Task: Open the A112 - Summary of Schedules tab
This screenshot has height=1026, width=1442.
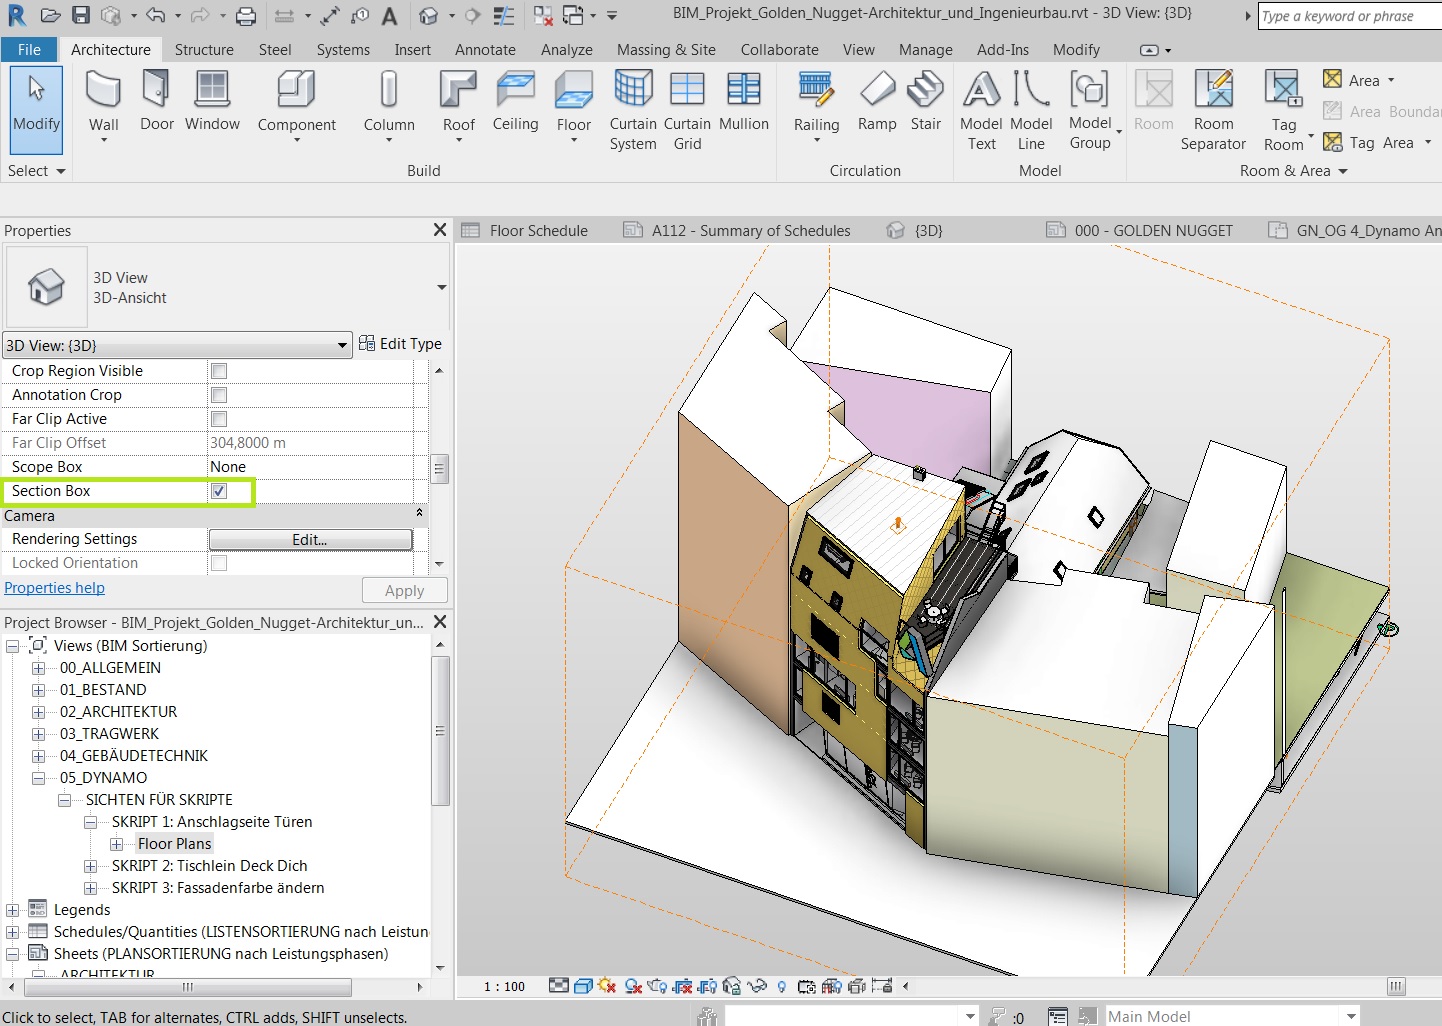Action: tap(748, 230)
